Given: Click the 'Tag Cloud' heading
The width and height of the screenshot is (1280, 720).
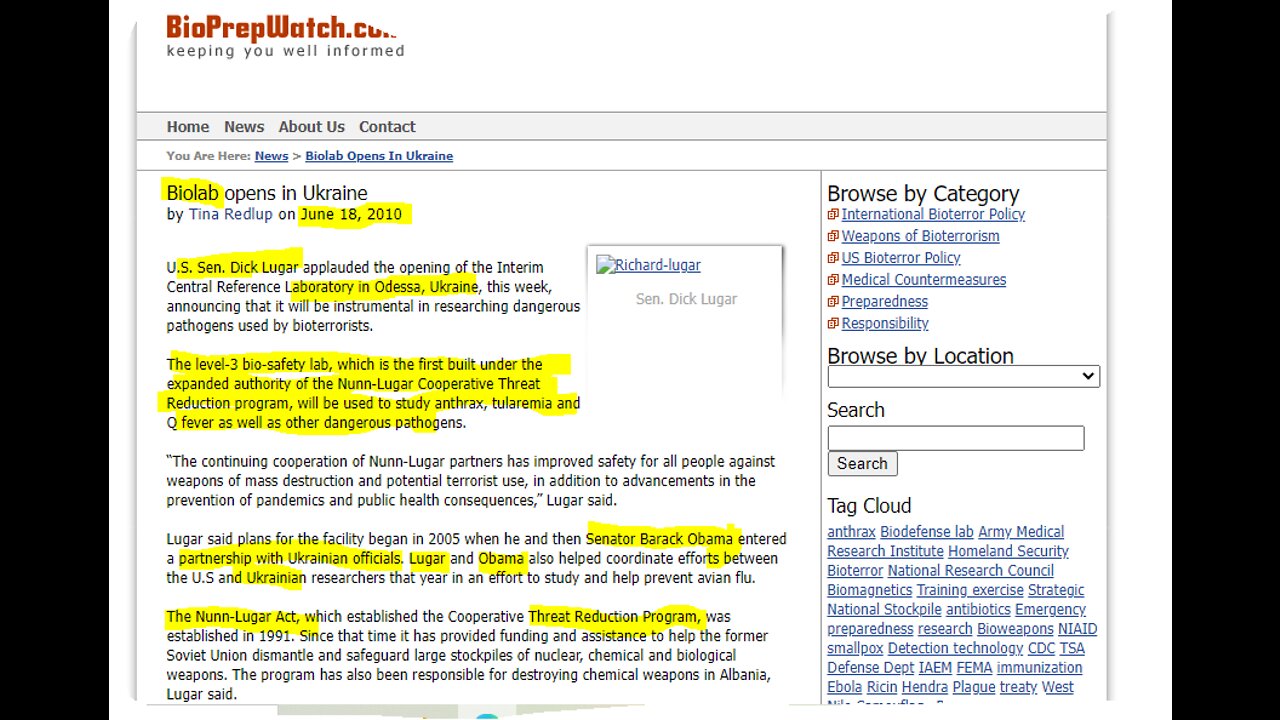Looking at the screenshot, I should pyautogui.click(x=869, y=506).
